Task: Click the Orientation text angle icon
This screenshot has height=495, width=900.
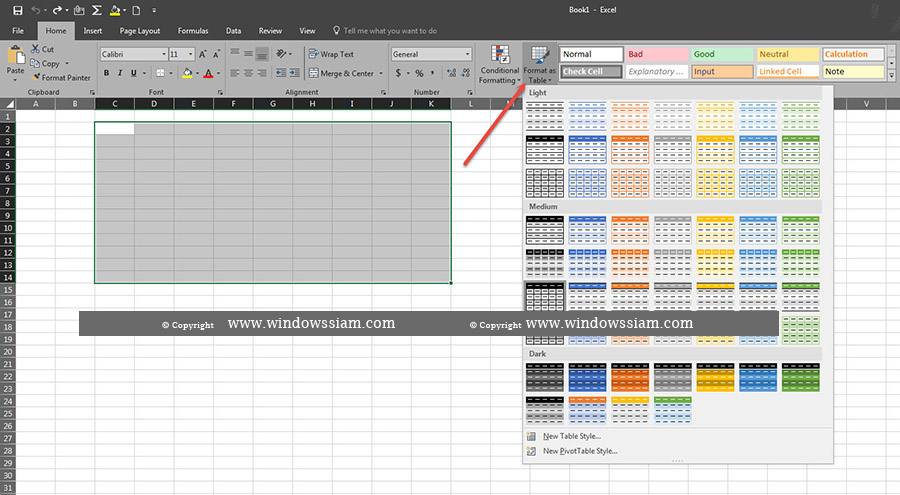Action: coord(281,53)
